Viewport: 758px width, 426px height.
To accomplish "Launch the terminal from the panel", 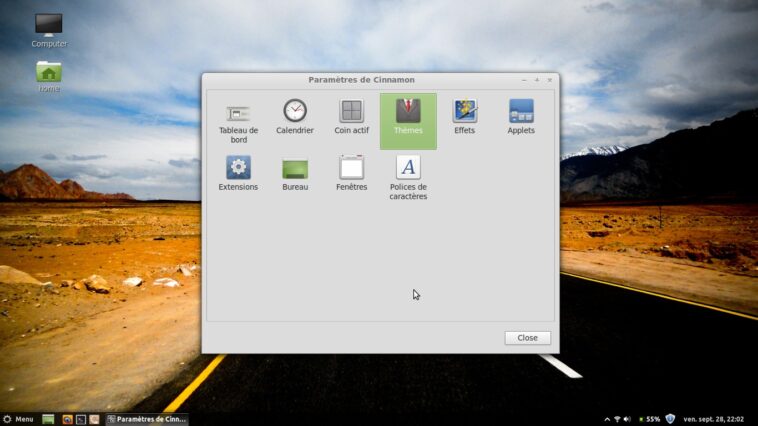I will tap(81, 419).
